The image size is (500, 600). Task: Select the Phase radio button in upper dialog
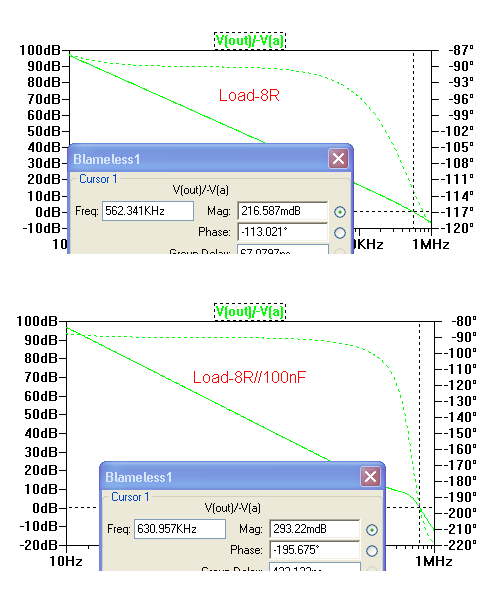click(x=340, y=233)
